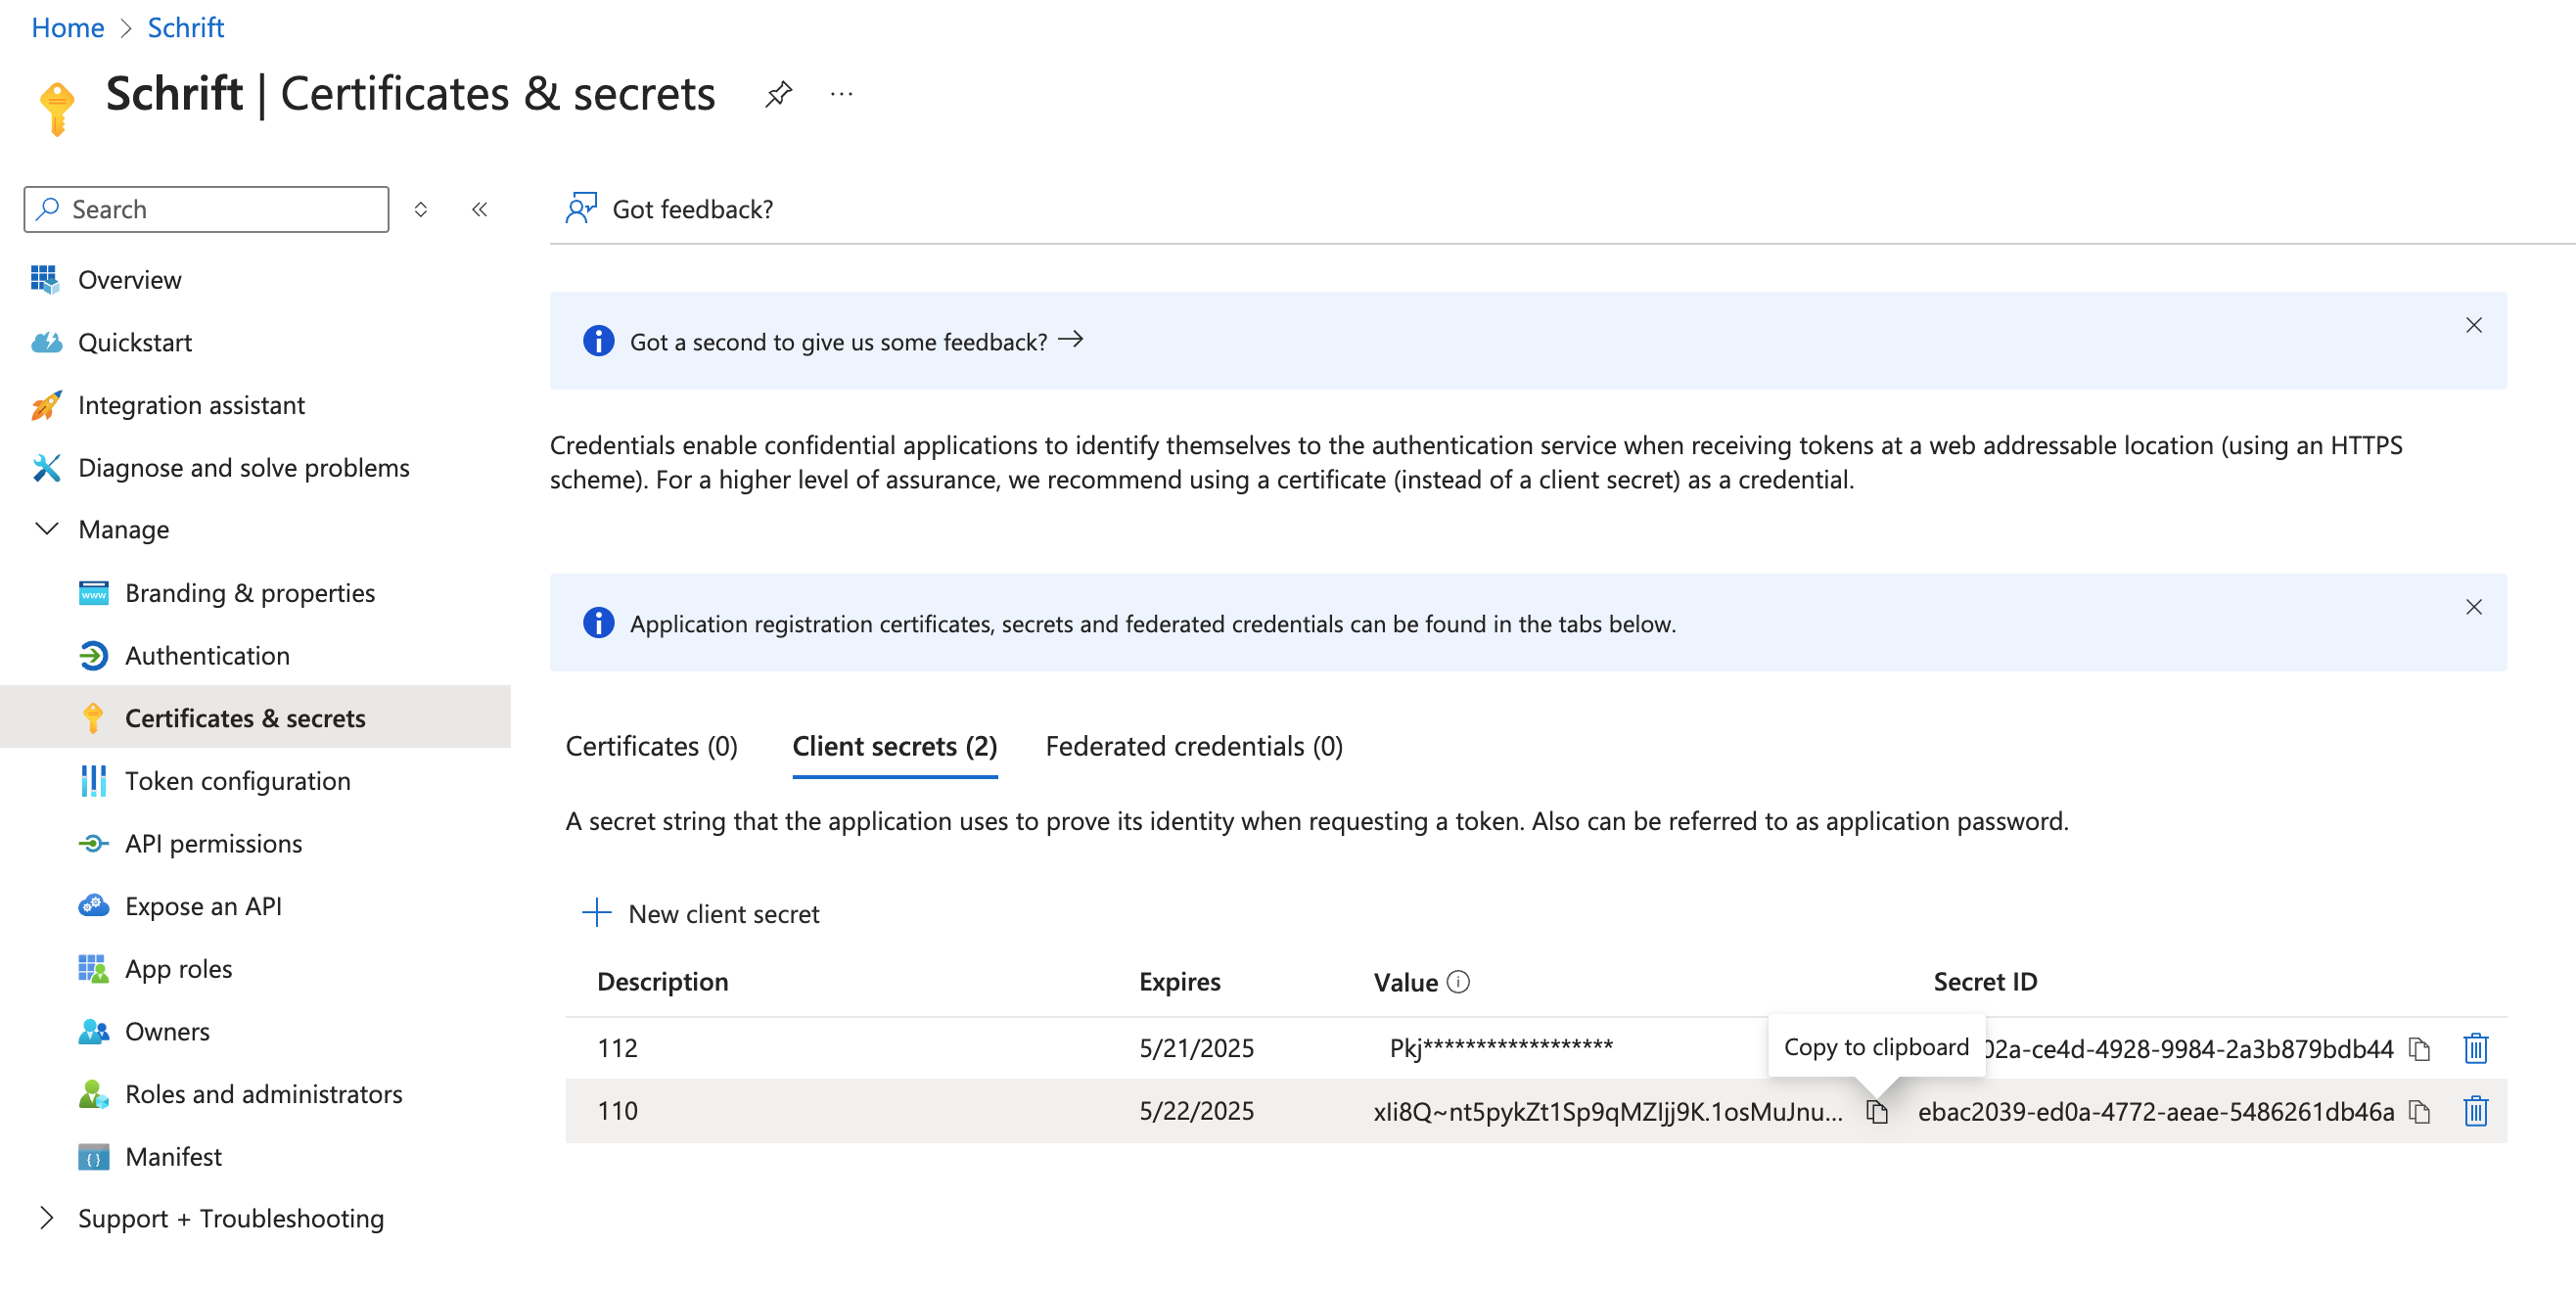Collapse the Manage section
The height and width of the screenshot is (1292, 2576).
tap(46, 529)
